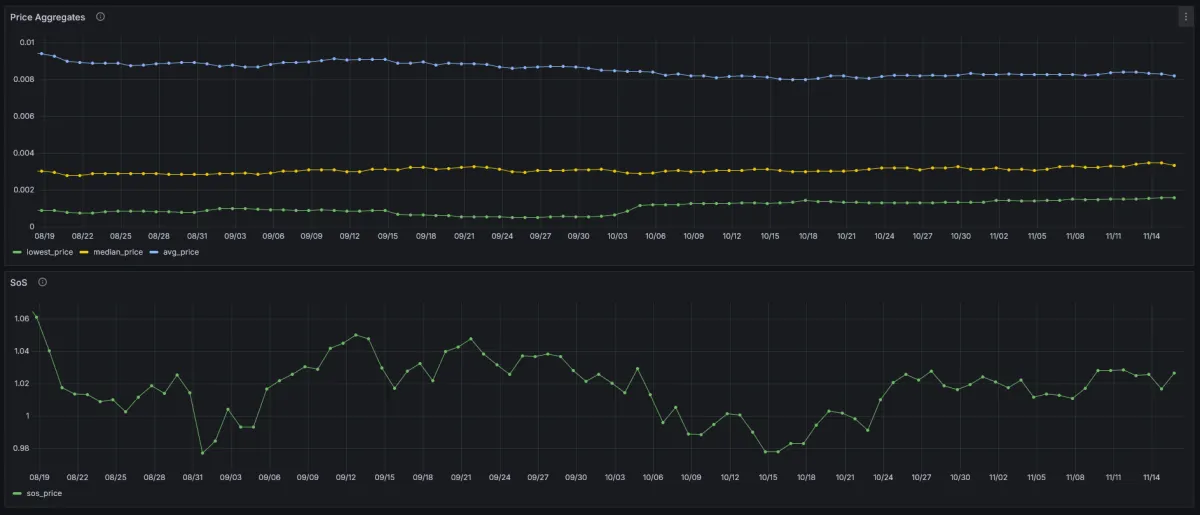This screenshot has width=1200, height=515.
Task: Click the 0.006 y-axis label in Price Aggregates
Action: [x=24, y=116]
